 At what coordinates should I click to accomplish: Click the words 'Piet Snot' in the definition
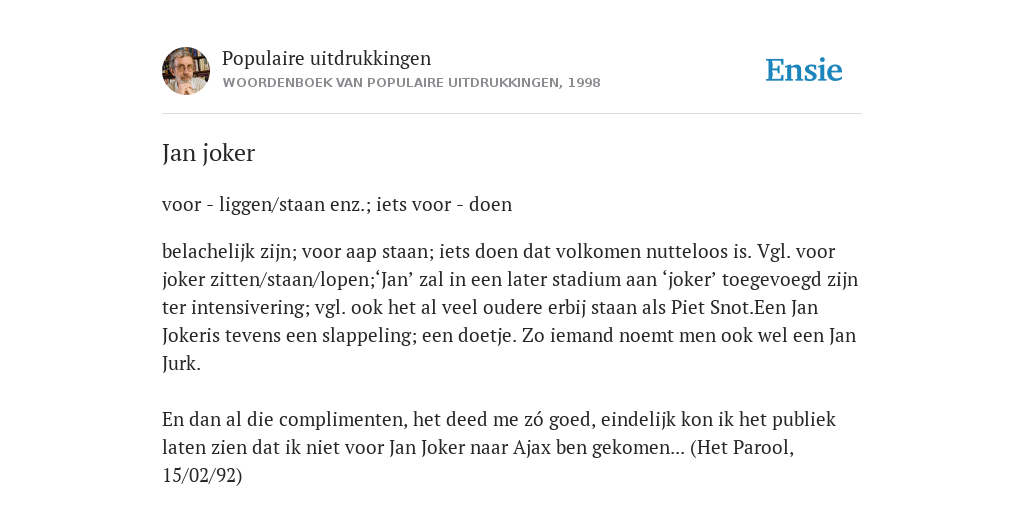click(712, 308)
